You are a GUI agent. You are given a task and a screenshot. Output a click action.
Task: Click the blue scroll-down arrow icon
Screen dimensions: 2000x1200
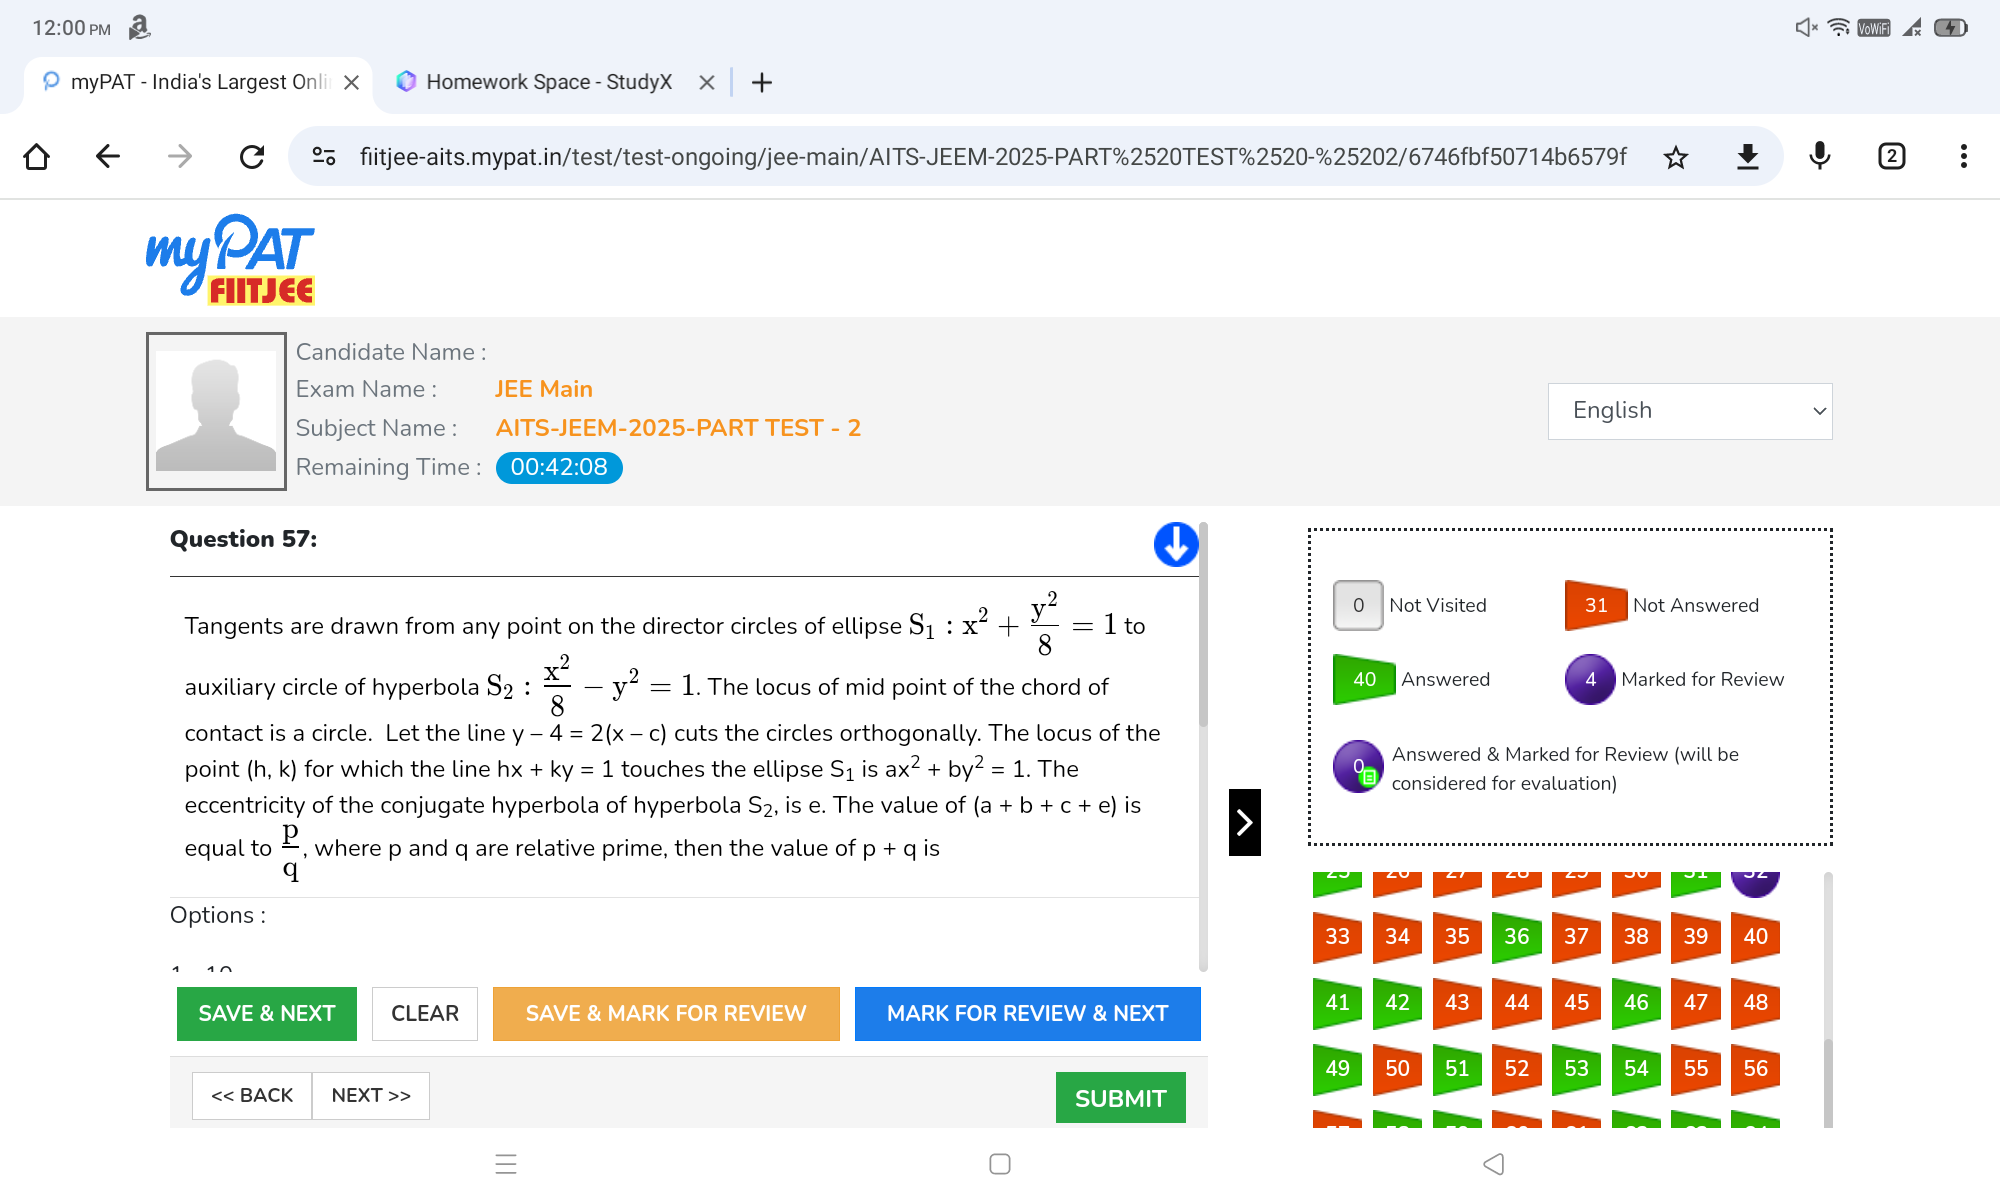1176,545
